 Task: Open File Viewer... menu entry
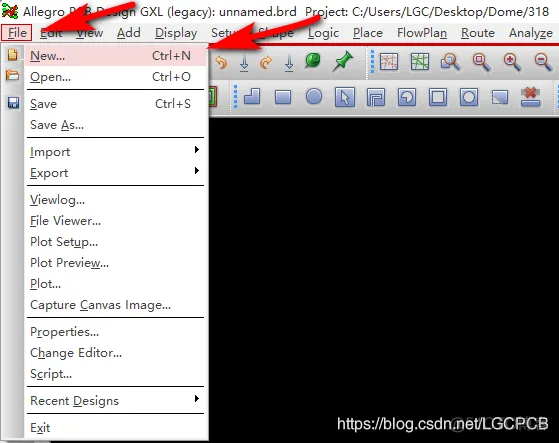coord(116,221)
